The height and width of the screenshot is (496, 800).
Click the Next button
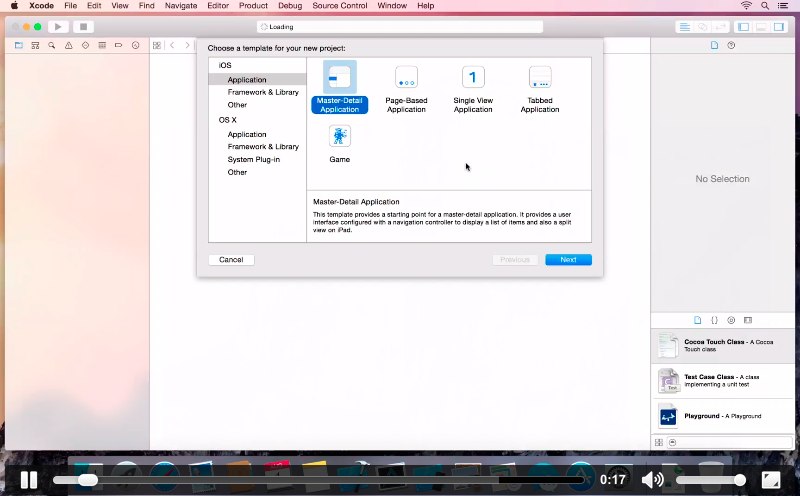568,260
